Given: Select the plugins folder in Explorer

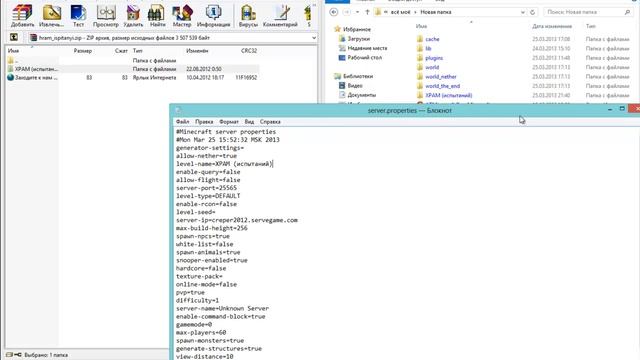Looking at the screenshot, I should (430, 58).
